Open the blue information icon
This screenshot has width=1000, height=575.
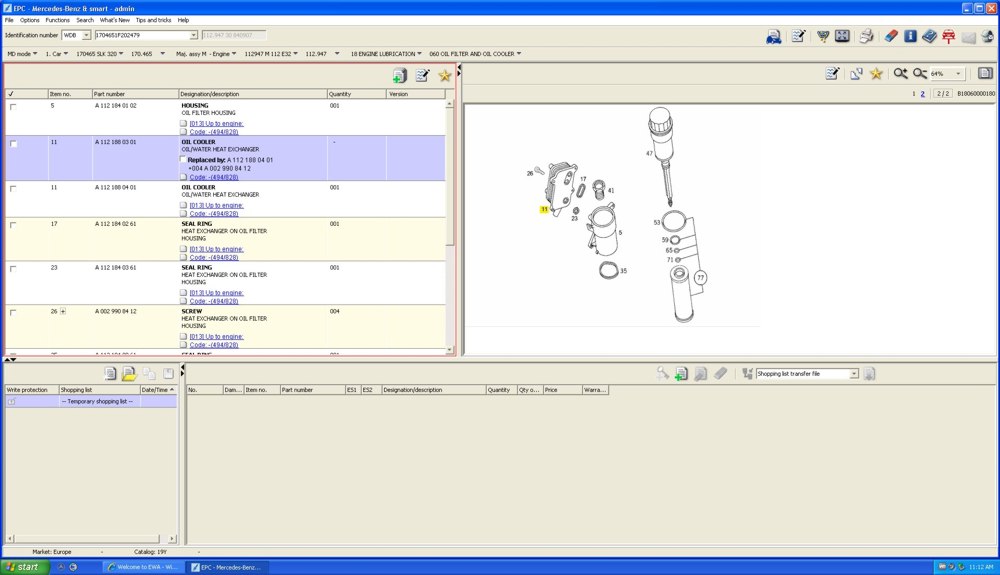tap(911, 36)
